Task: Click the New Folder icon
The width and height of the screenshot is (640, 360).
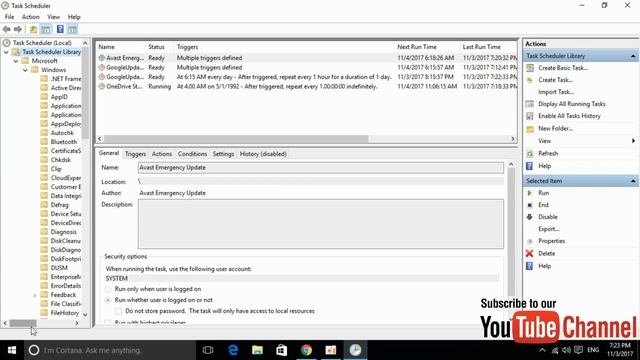Action: point(530,129)
